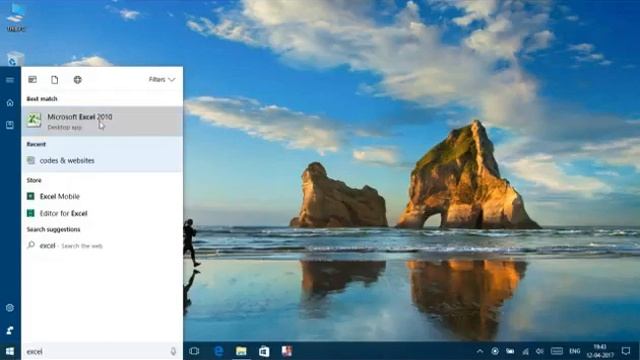Screen dimensions: 640x360
Task: Open the recent file codes & websites
Action: tap(102, 161)
